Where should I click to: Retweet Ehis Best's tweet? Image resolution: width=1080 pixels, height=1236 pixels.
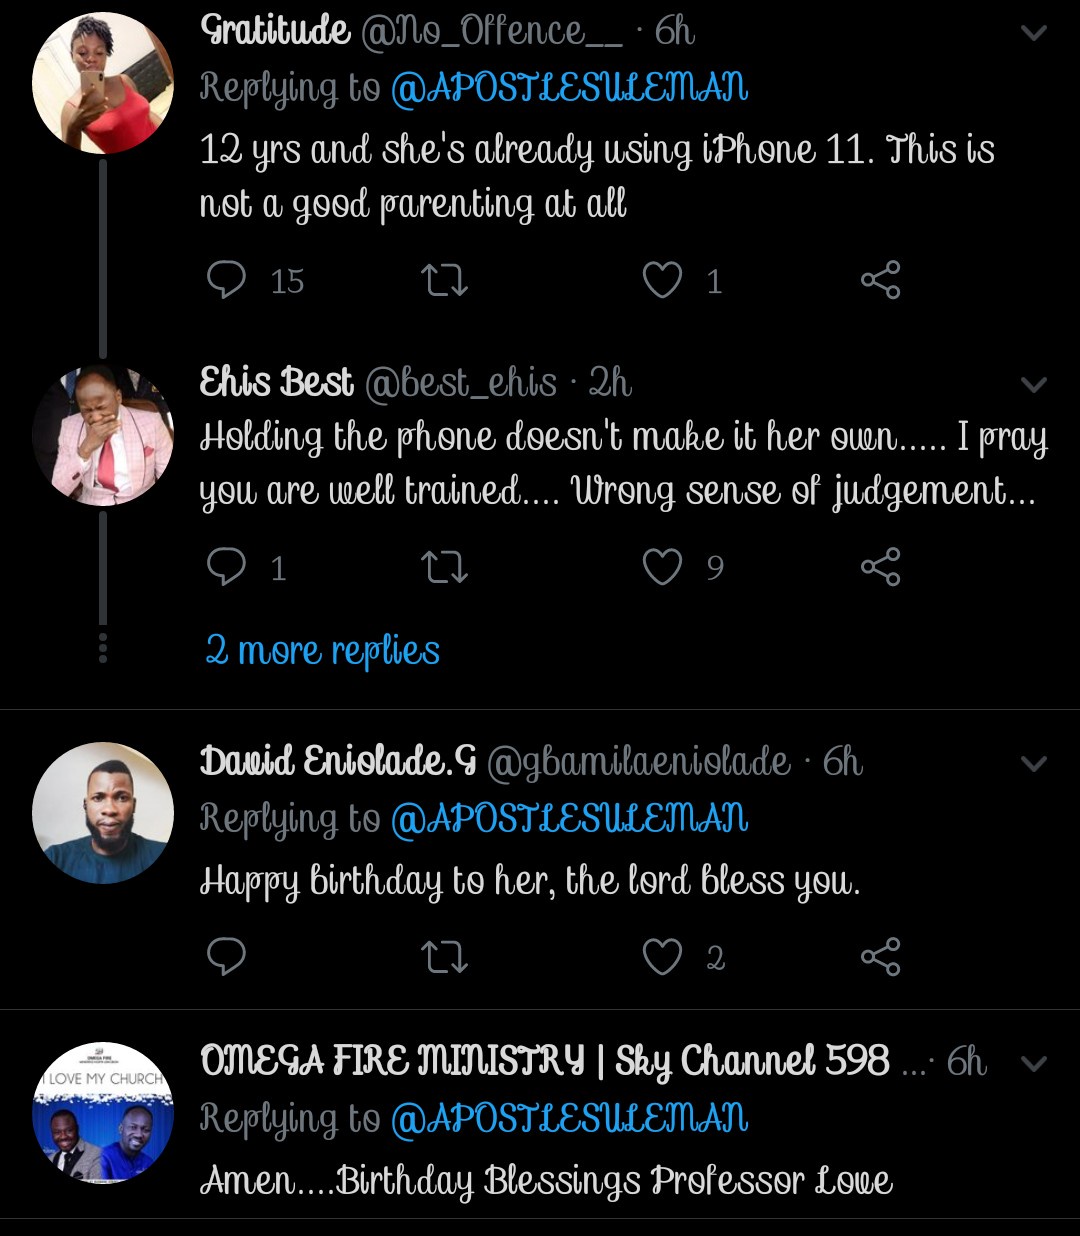(x=444, y=567)
